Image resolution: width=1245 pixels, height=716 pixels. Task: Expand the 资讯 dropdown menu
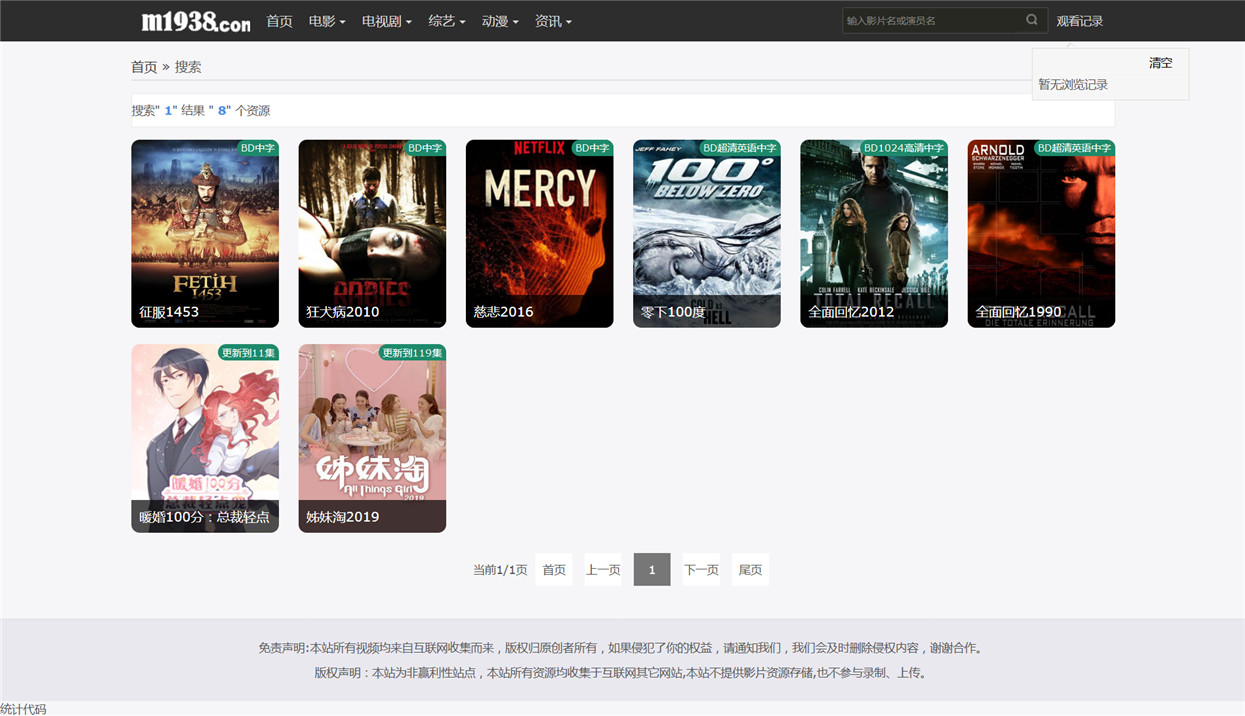(x=553, y=21)
